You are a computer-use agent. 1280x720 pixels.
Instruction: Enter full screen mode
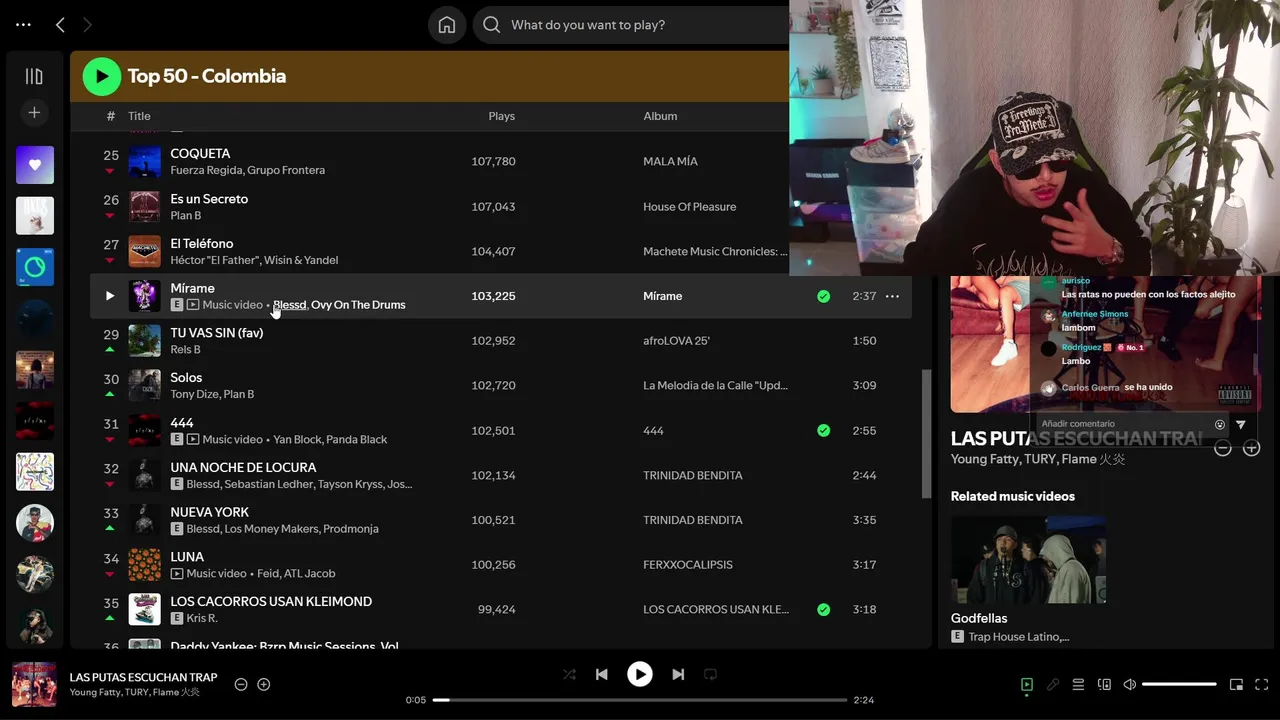coord(1262,685)
